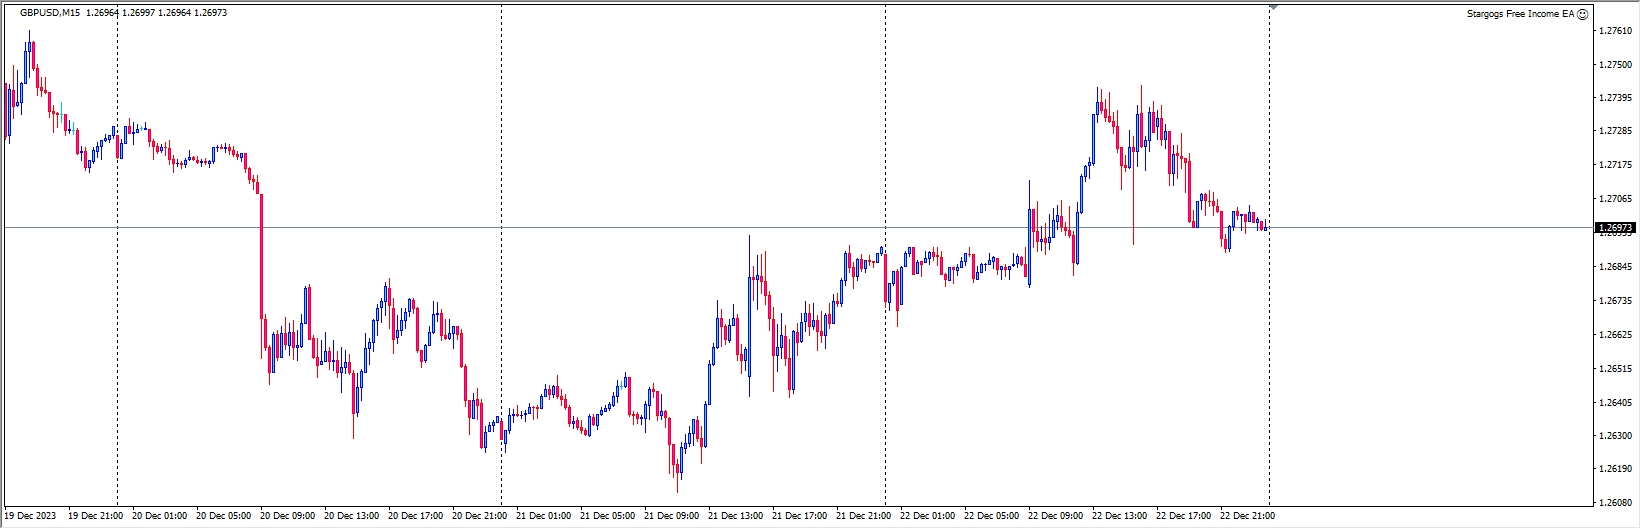Click the 19 Dec 21:00 time label
This screenshot has height=529, width=1641.
click(x=96, y=516)
